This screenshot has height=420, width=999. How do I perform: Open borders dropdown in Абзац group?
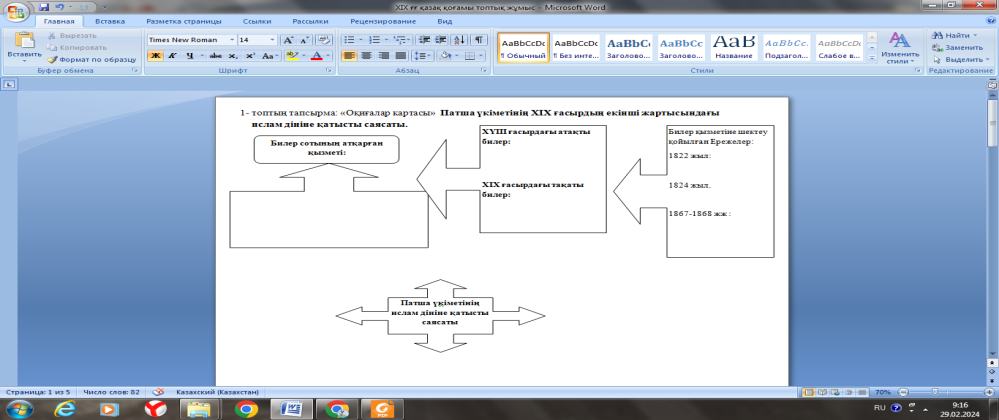pyautogui.click(x=482, y=55)
